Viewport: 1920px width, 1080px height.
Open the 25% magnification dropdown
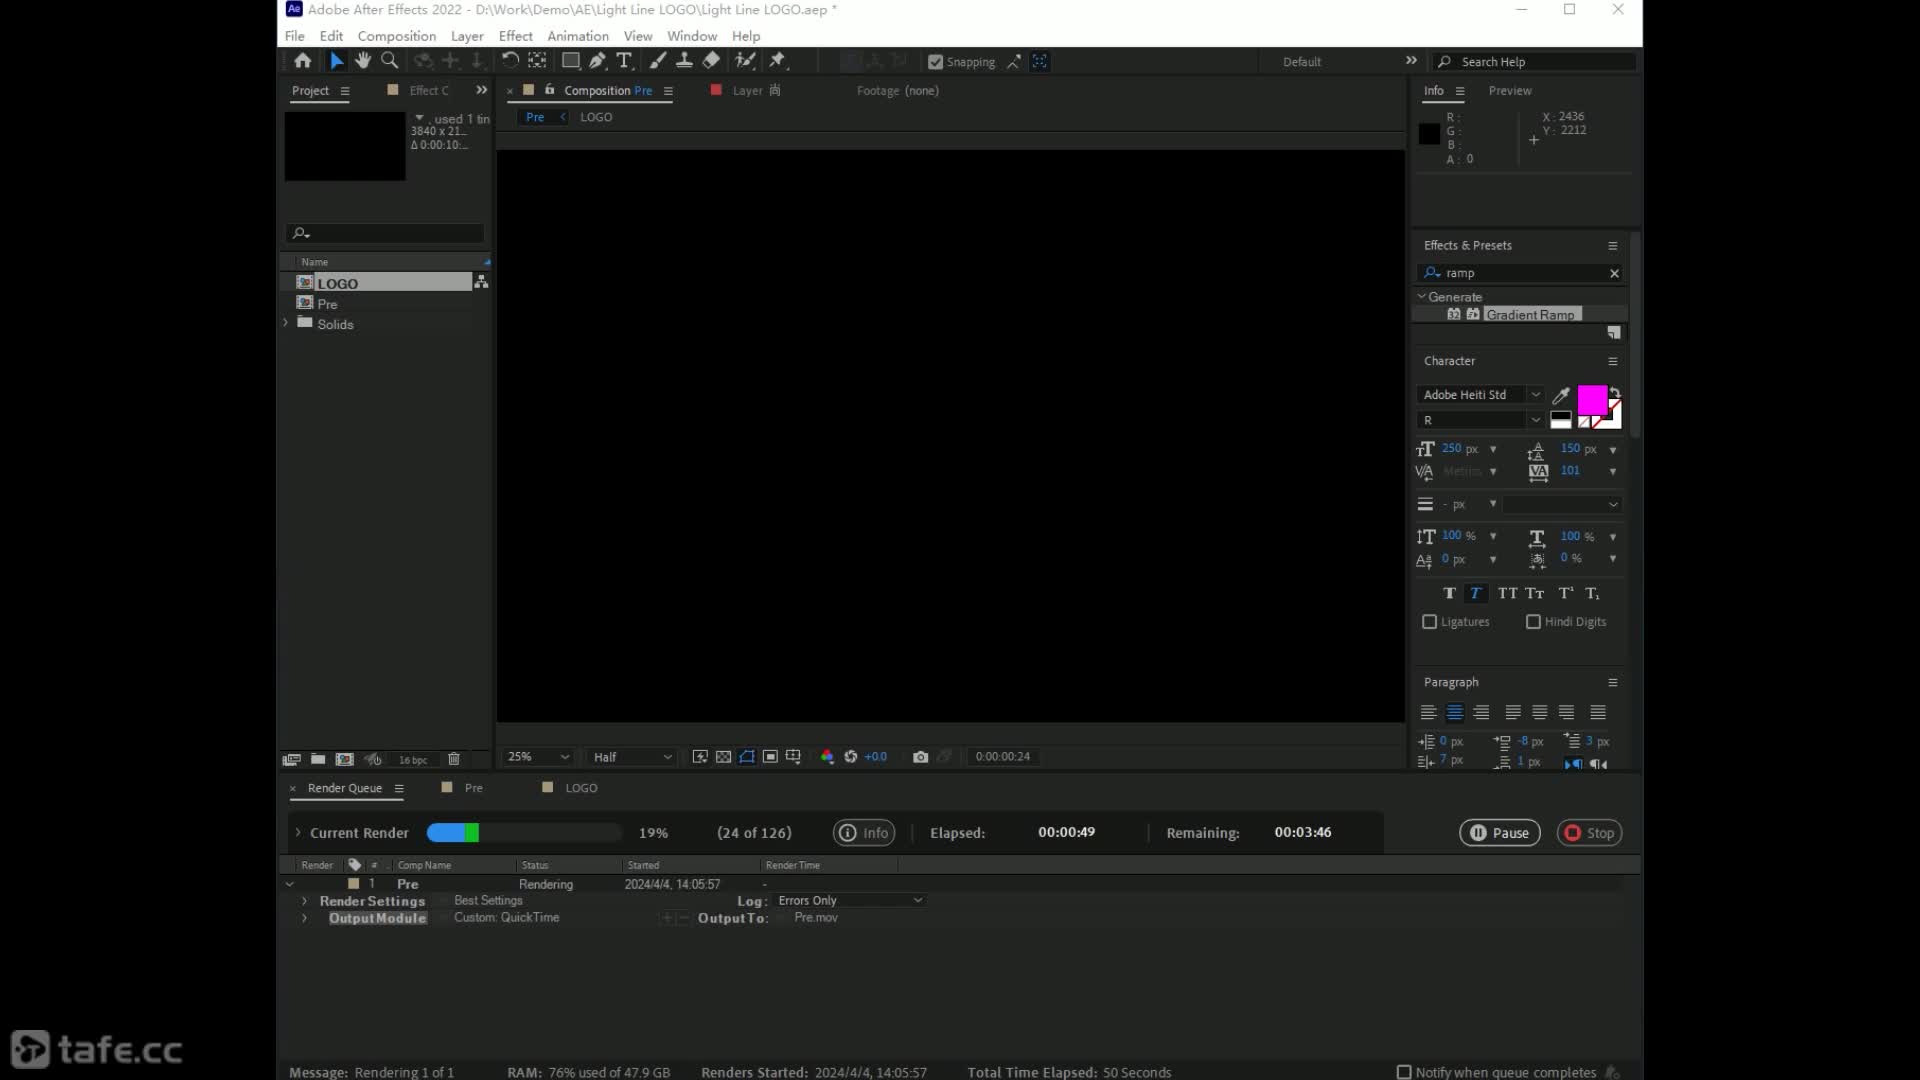(x=538, y=757)
